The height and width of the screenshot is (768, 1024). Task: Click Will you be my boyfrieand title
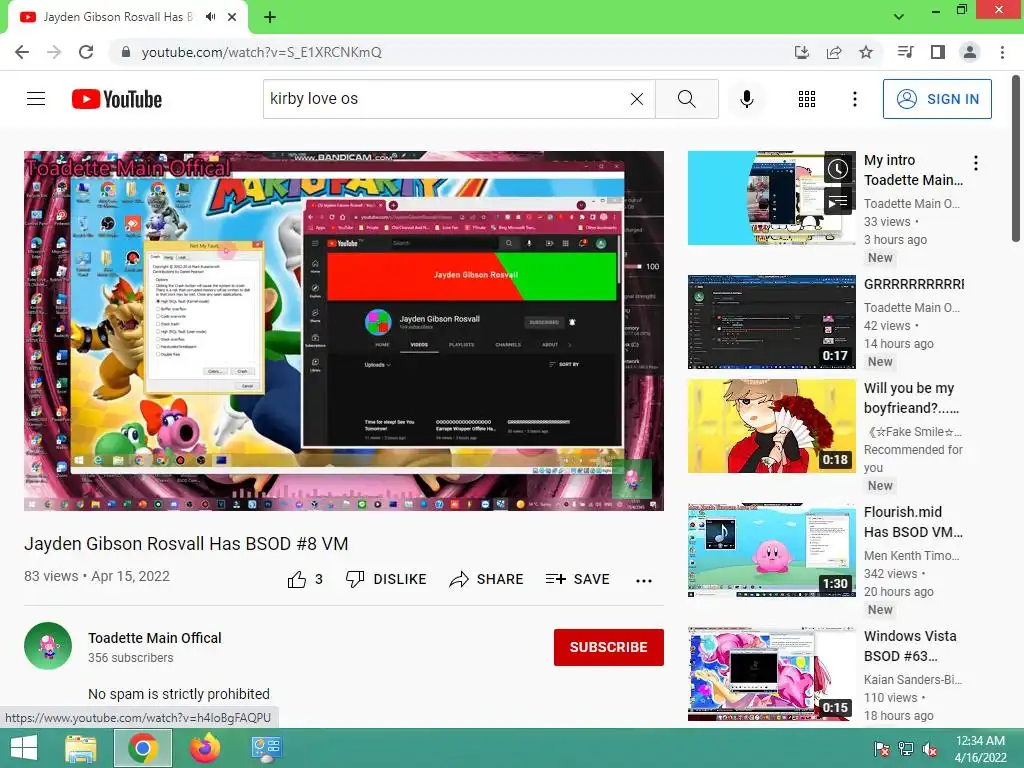point(912,398)
